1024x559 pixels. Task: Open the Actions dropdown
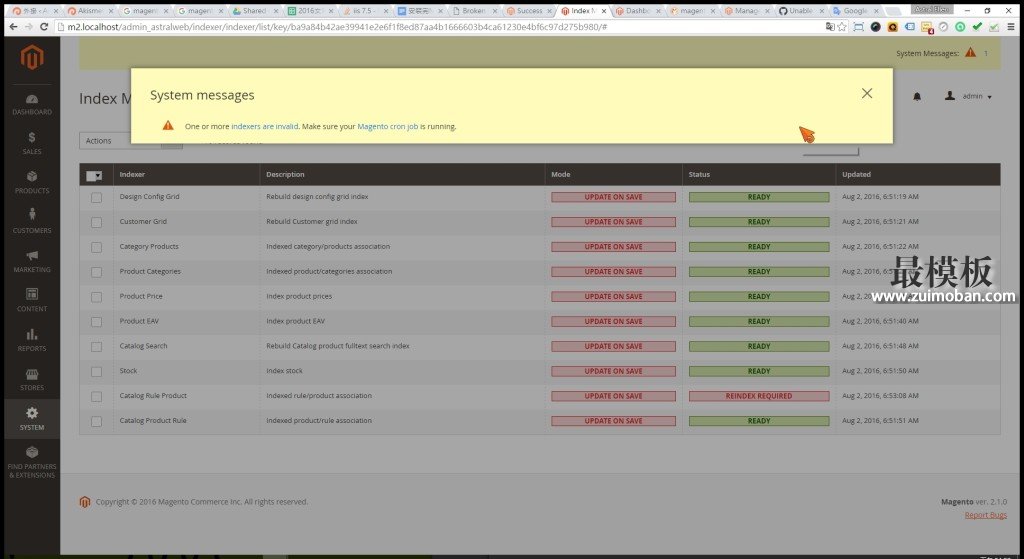pyautogui.click(x=130, y=140)
